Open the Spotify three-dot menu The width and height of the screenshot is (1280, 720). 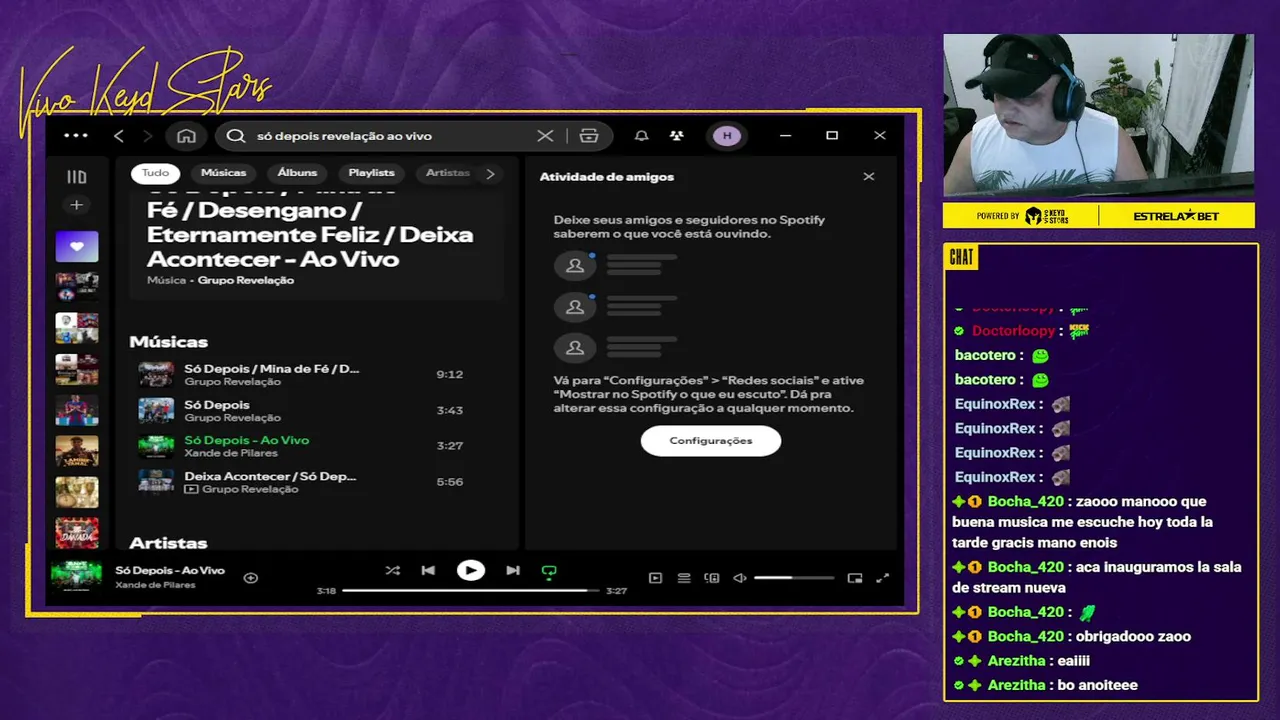point(76,136)
